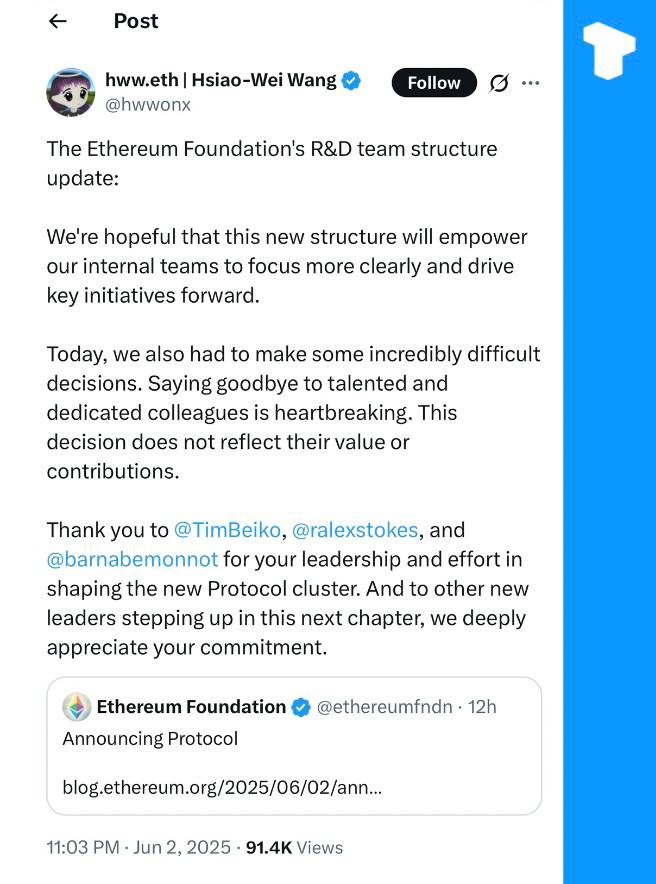The width and height of the screenshot is (656, 884).
Task: Click the @ethereumfndn handle
Action: (x=387, y=707)
